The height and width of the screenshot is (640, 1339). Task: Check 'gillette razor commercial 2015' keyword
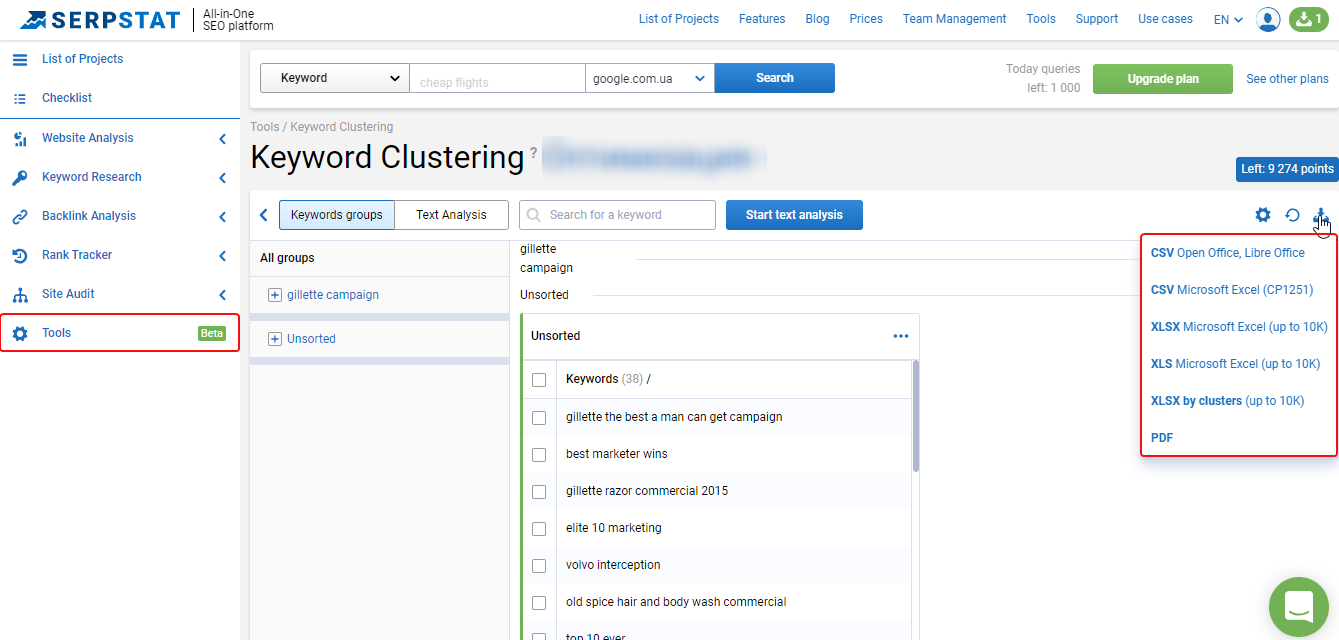(539, 491)
